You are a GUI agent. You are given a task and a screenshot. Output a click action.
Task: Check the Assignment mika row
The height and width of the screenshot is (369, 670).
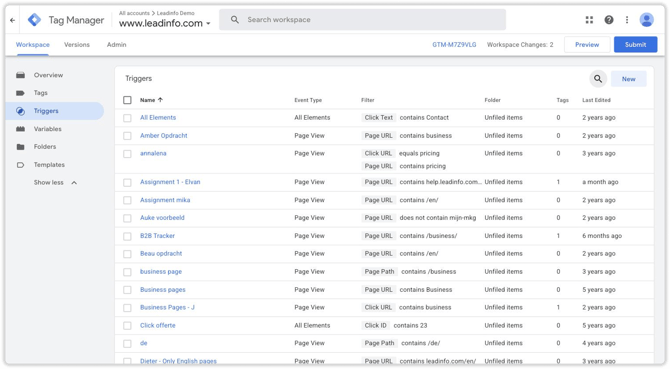click(127, 200)
